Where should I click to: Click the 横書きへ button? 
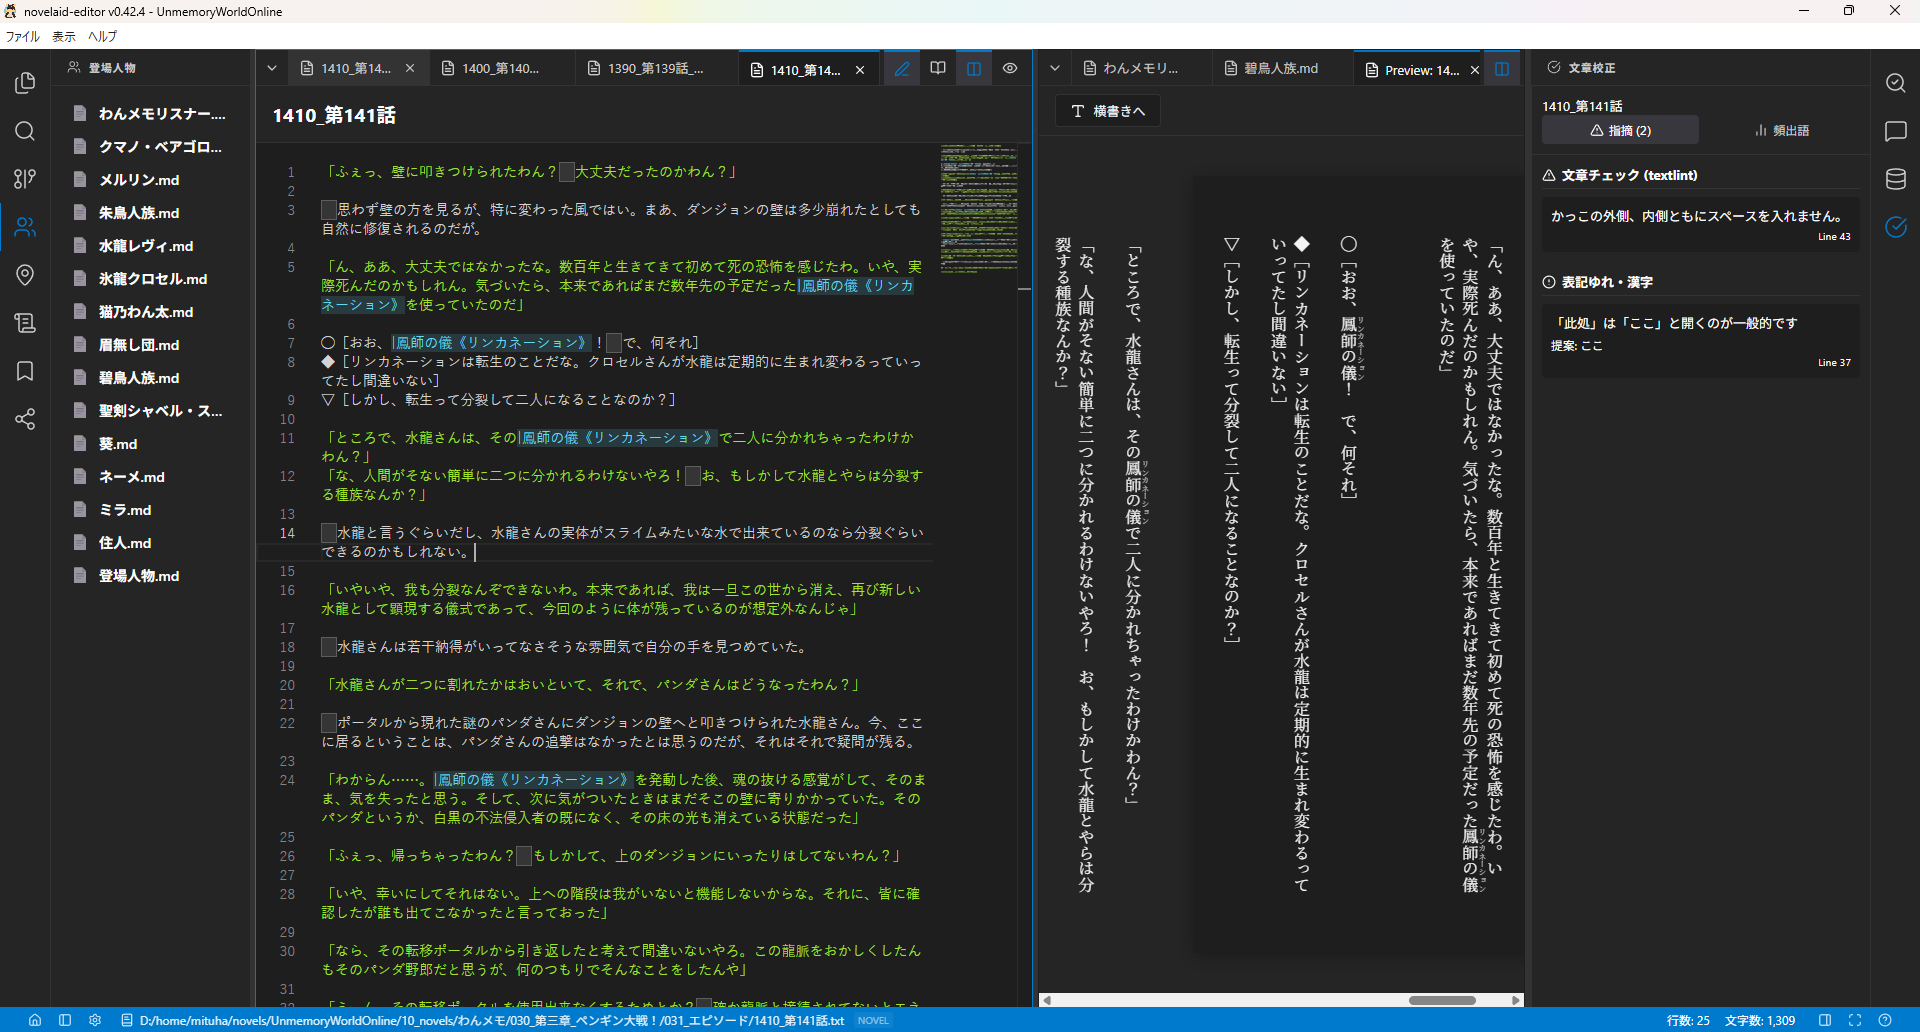click(x=1108, y=111)
